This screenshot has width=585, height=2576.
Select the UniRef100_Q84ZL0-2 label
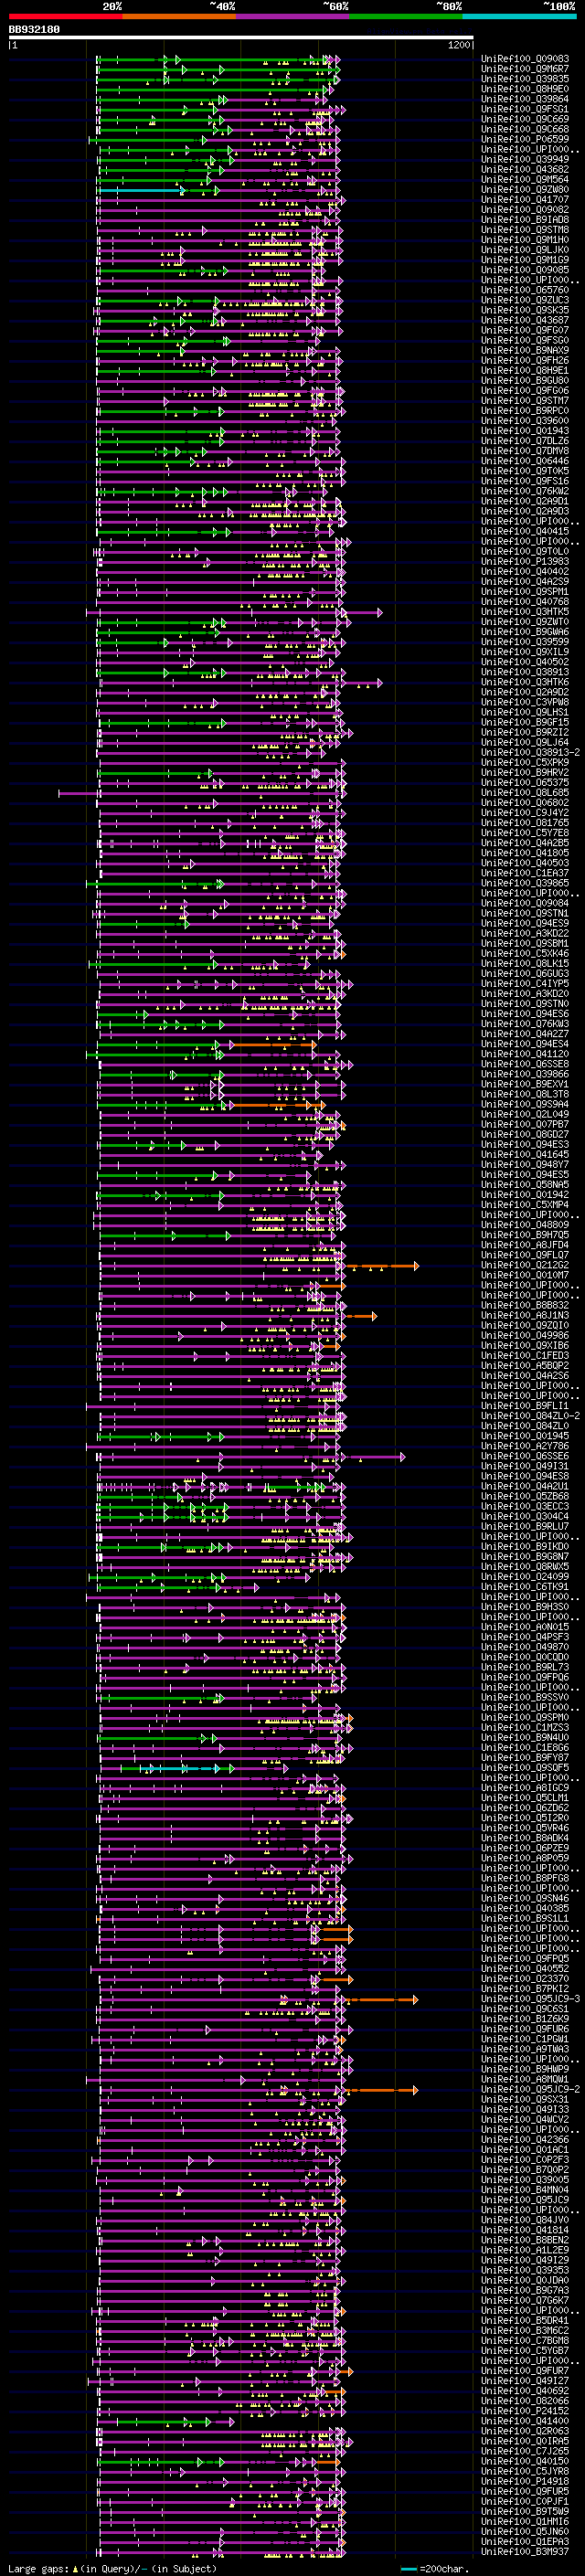click(x=531, y=1417)
